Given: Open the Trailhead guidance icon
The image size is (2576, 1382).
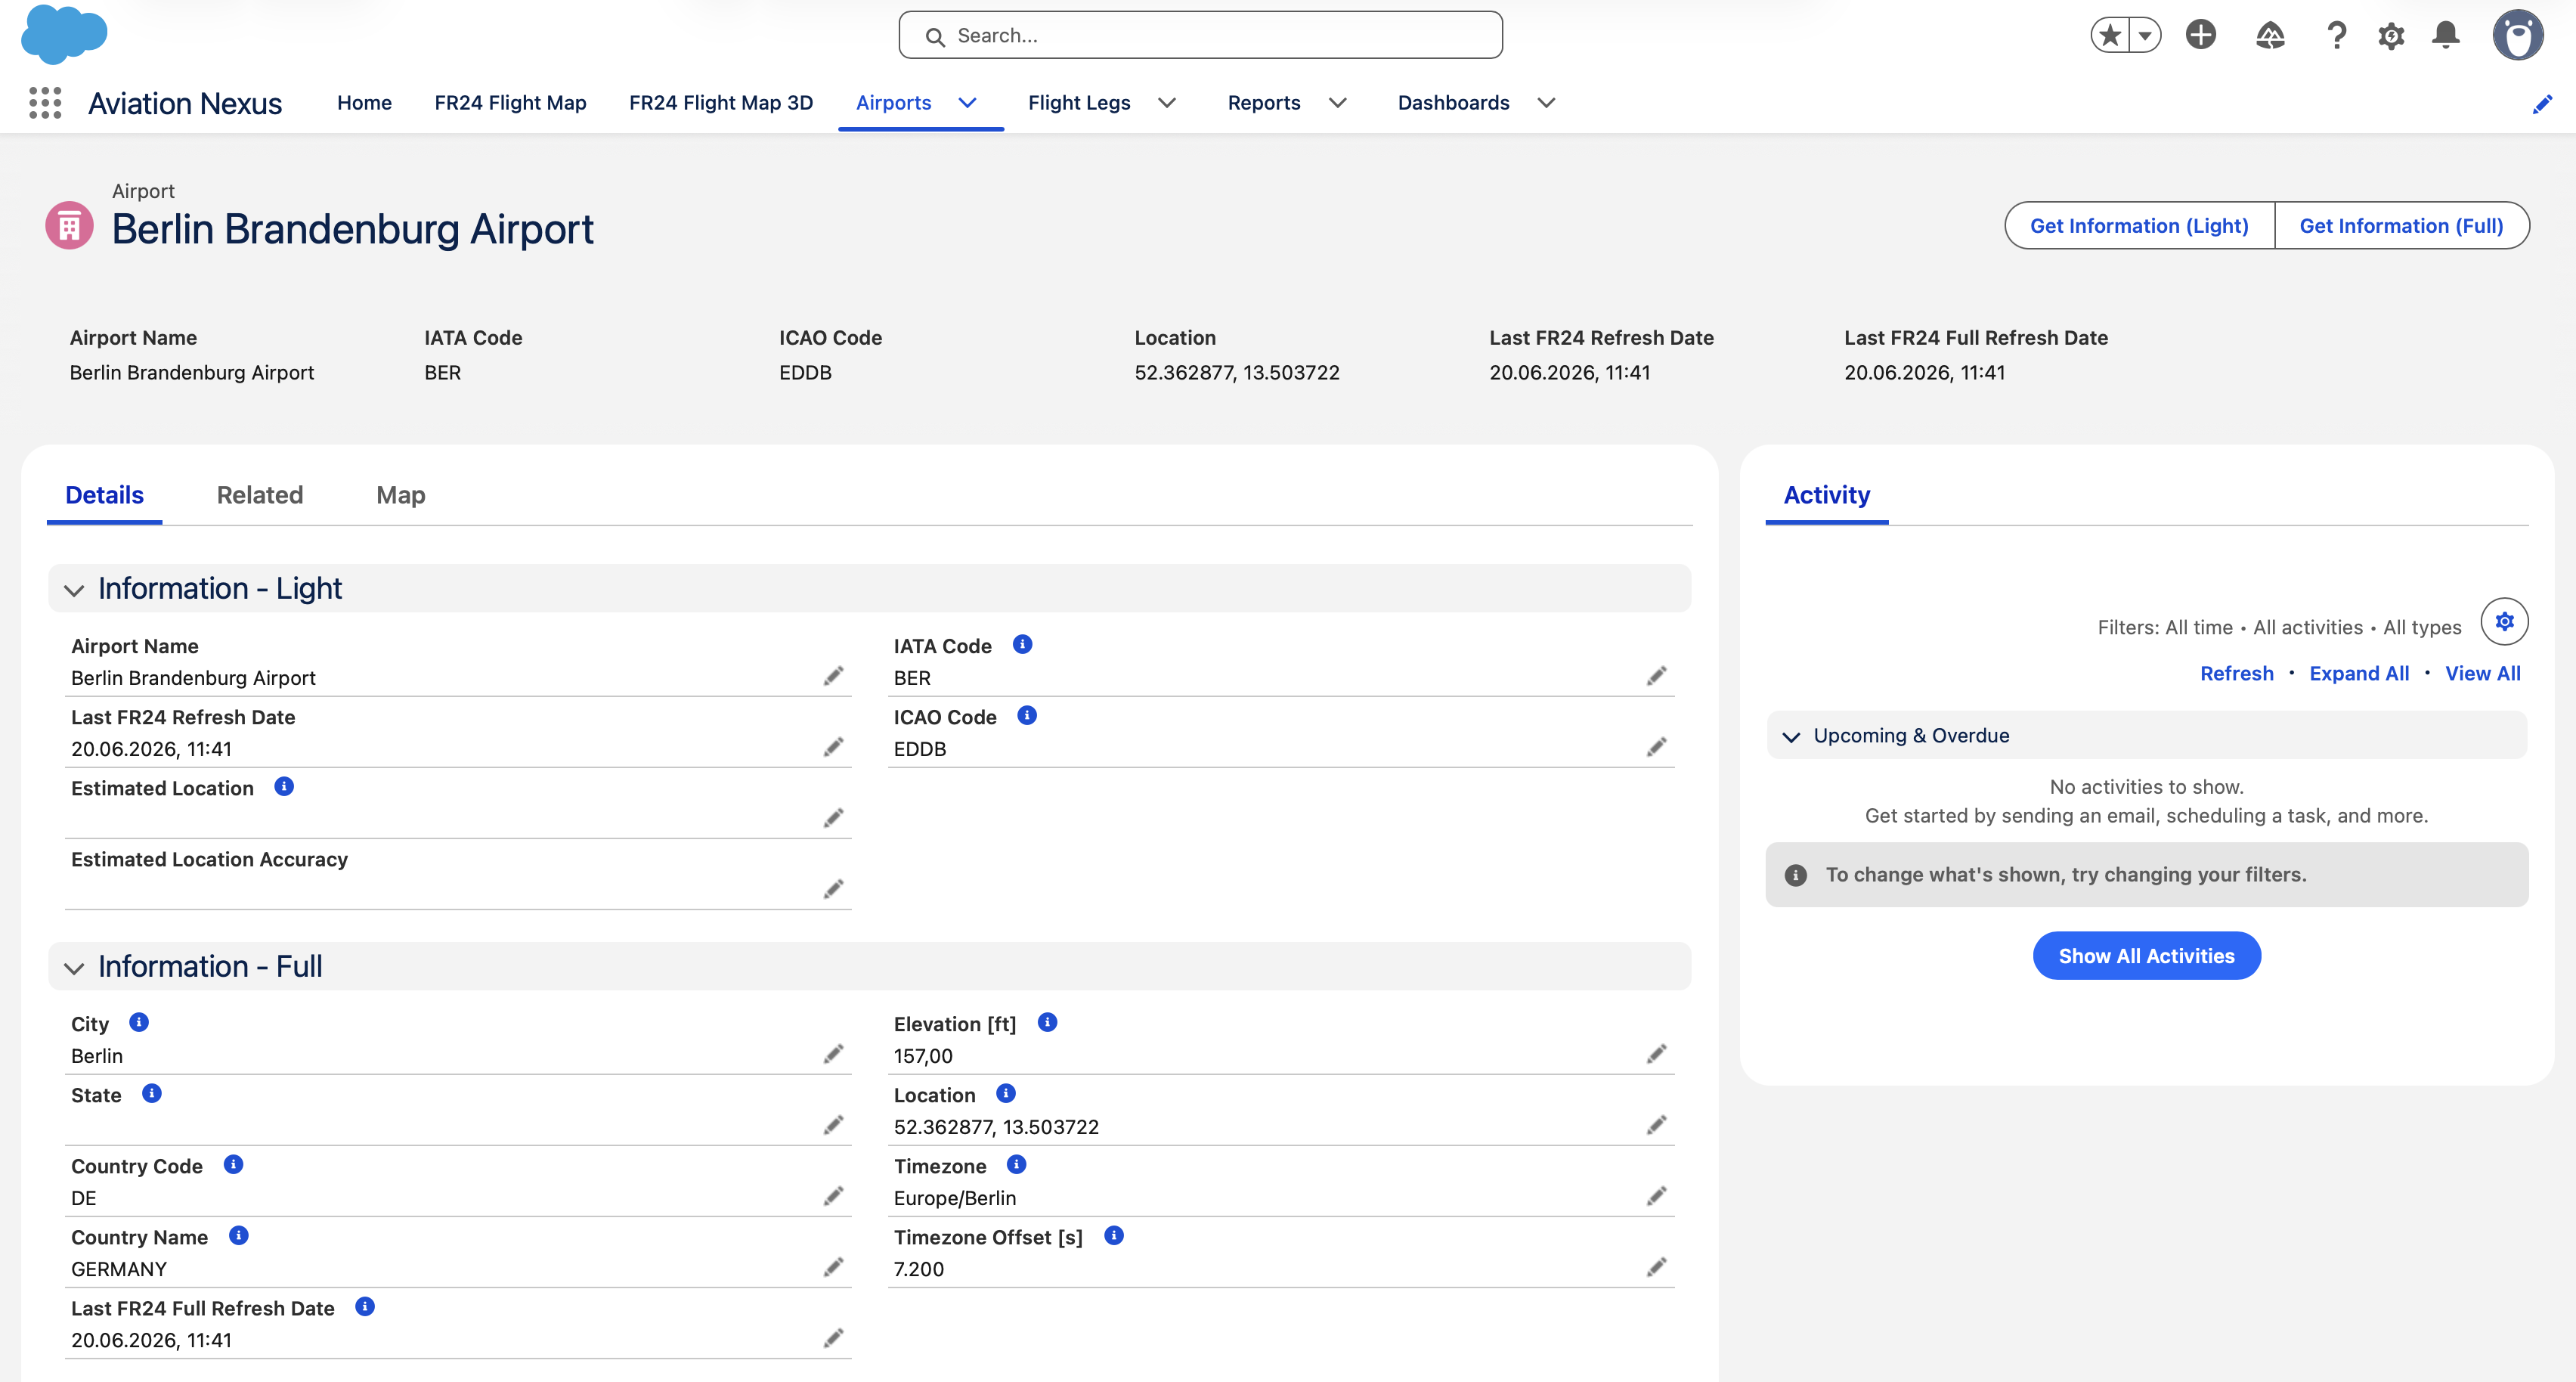Looking at the screenshot, I should (x=2270, y=36).
